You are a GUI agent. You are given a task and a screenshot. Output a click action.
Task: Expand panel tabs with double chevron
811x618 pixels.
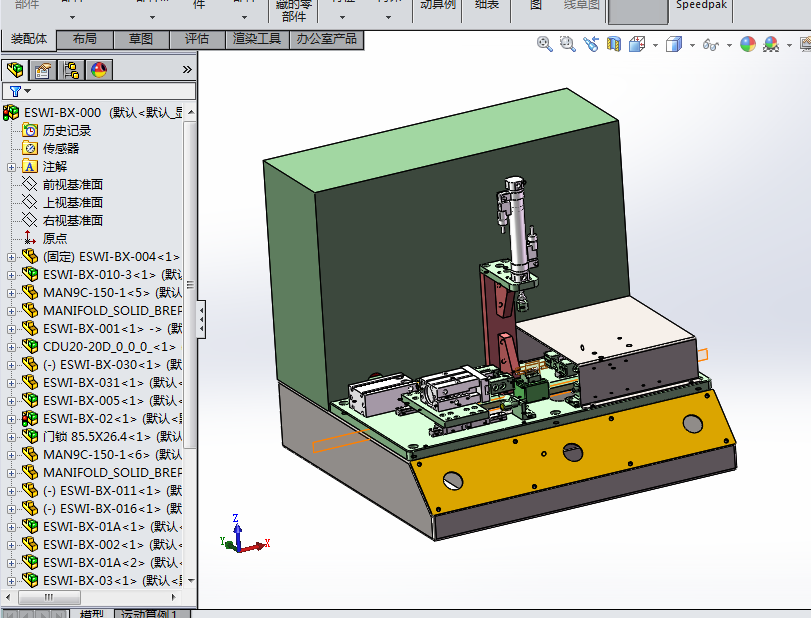[187, 70]
